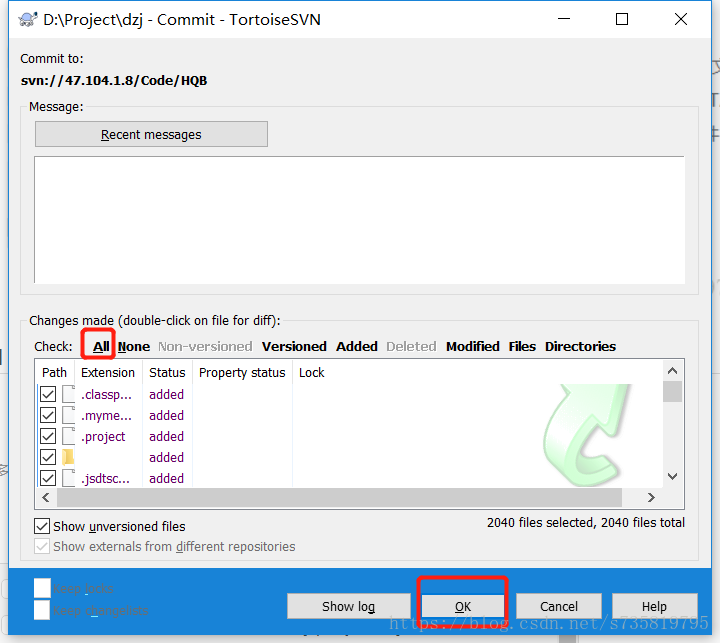Maximize the Commit dialog window

coord(622,19)
